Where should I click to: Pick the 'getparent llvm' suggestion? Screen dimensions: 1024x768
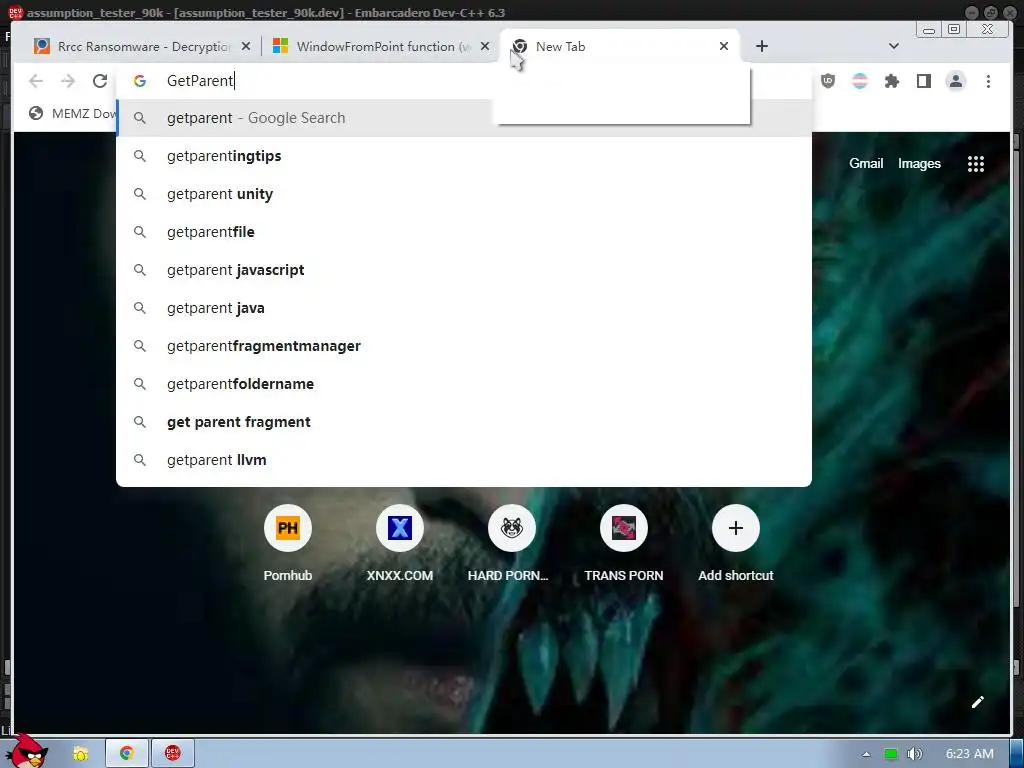click(464, 460)
